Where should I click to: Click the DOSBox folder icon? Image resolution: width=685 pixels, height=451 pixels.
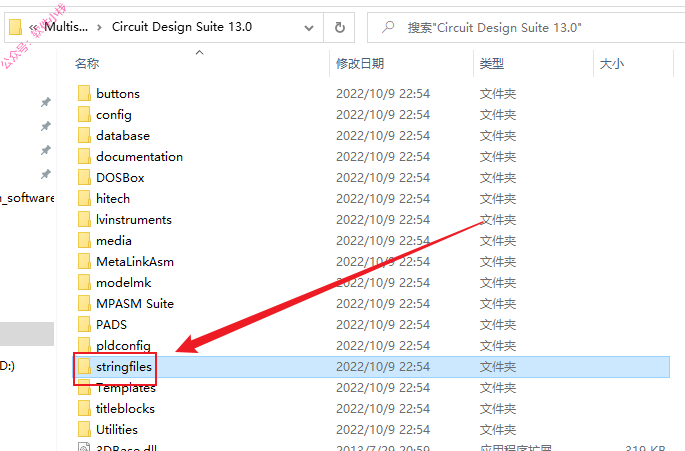[x=84, y=177]
